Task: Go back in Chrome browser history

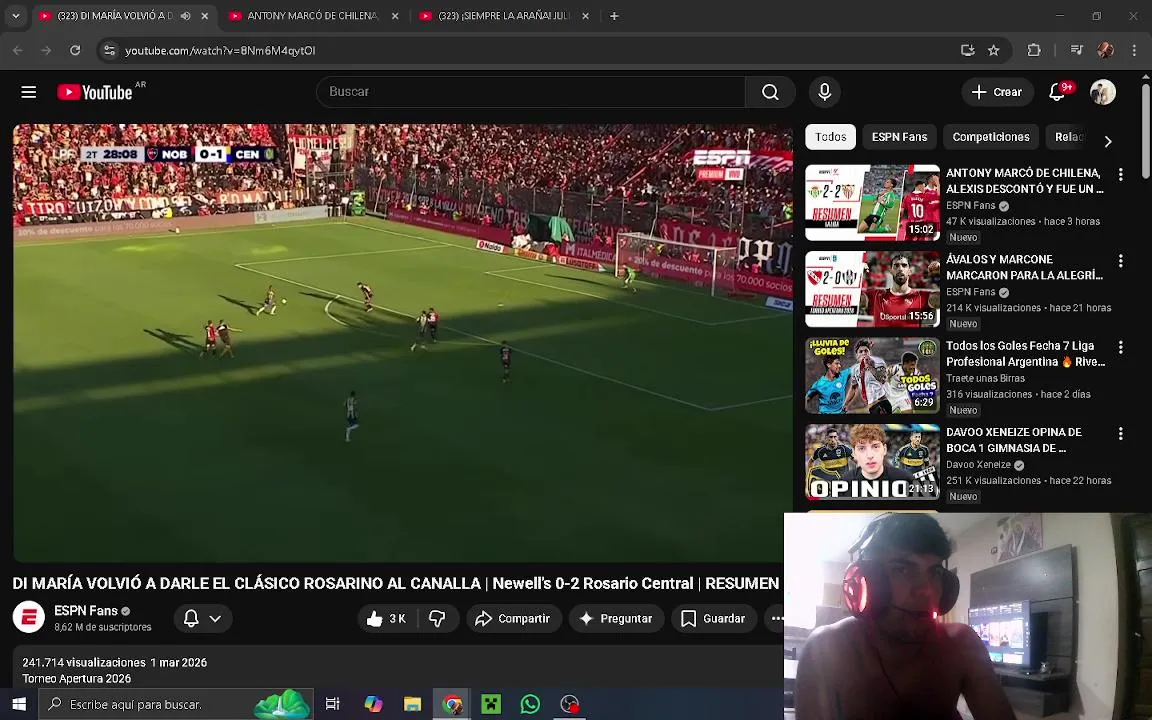Action: tap(18, 50)
